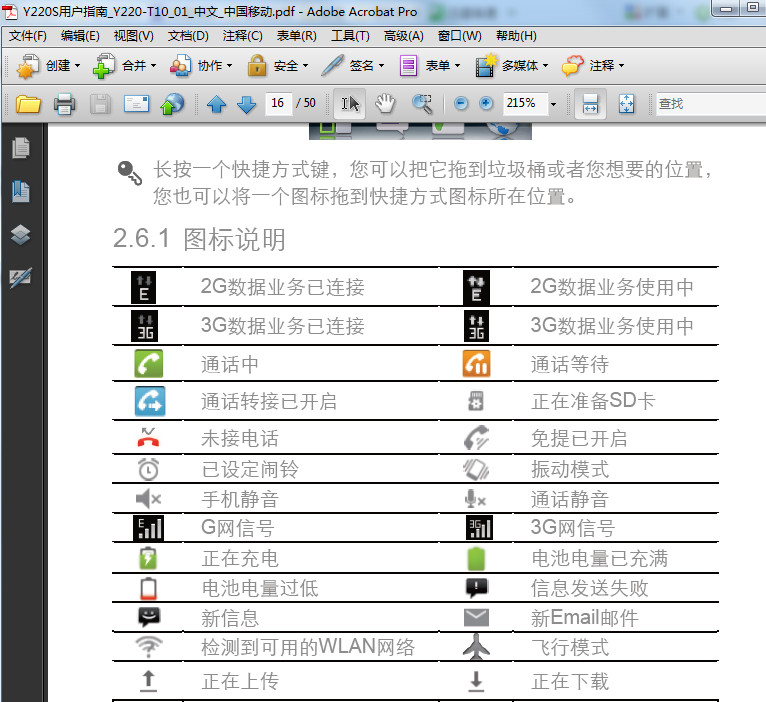Go to previous page with up arrow
The height and width of the screenshot is (702, 766).
pyautogui.click(x=216, y=104)
